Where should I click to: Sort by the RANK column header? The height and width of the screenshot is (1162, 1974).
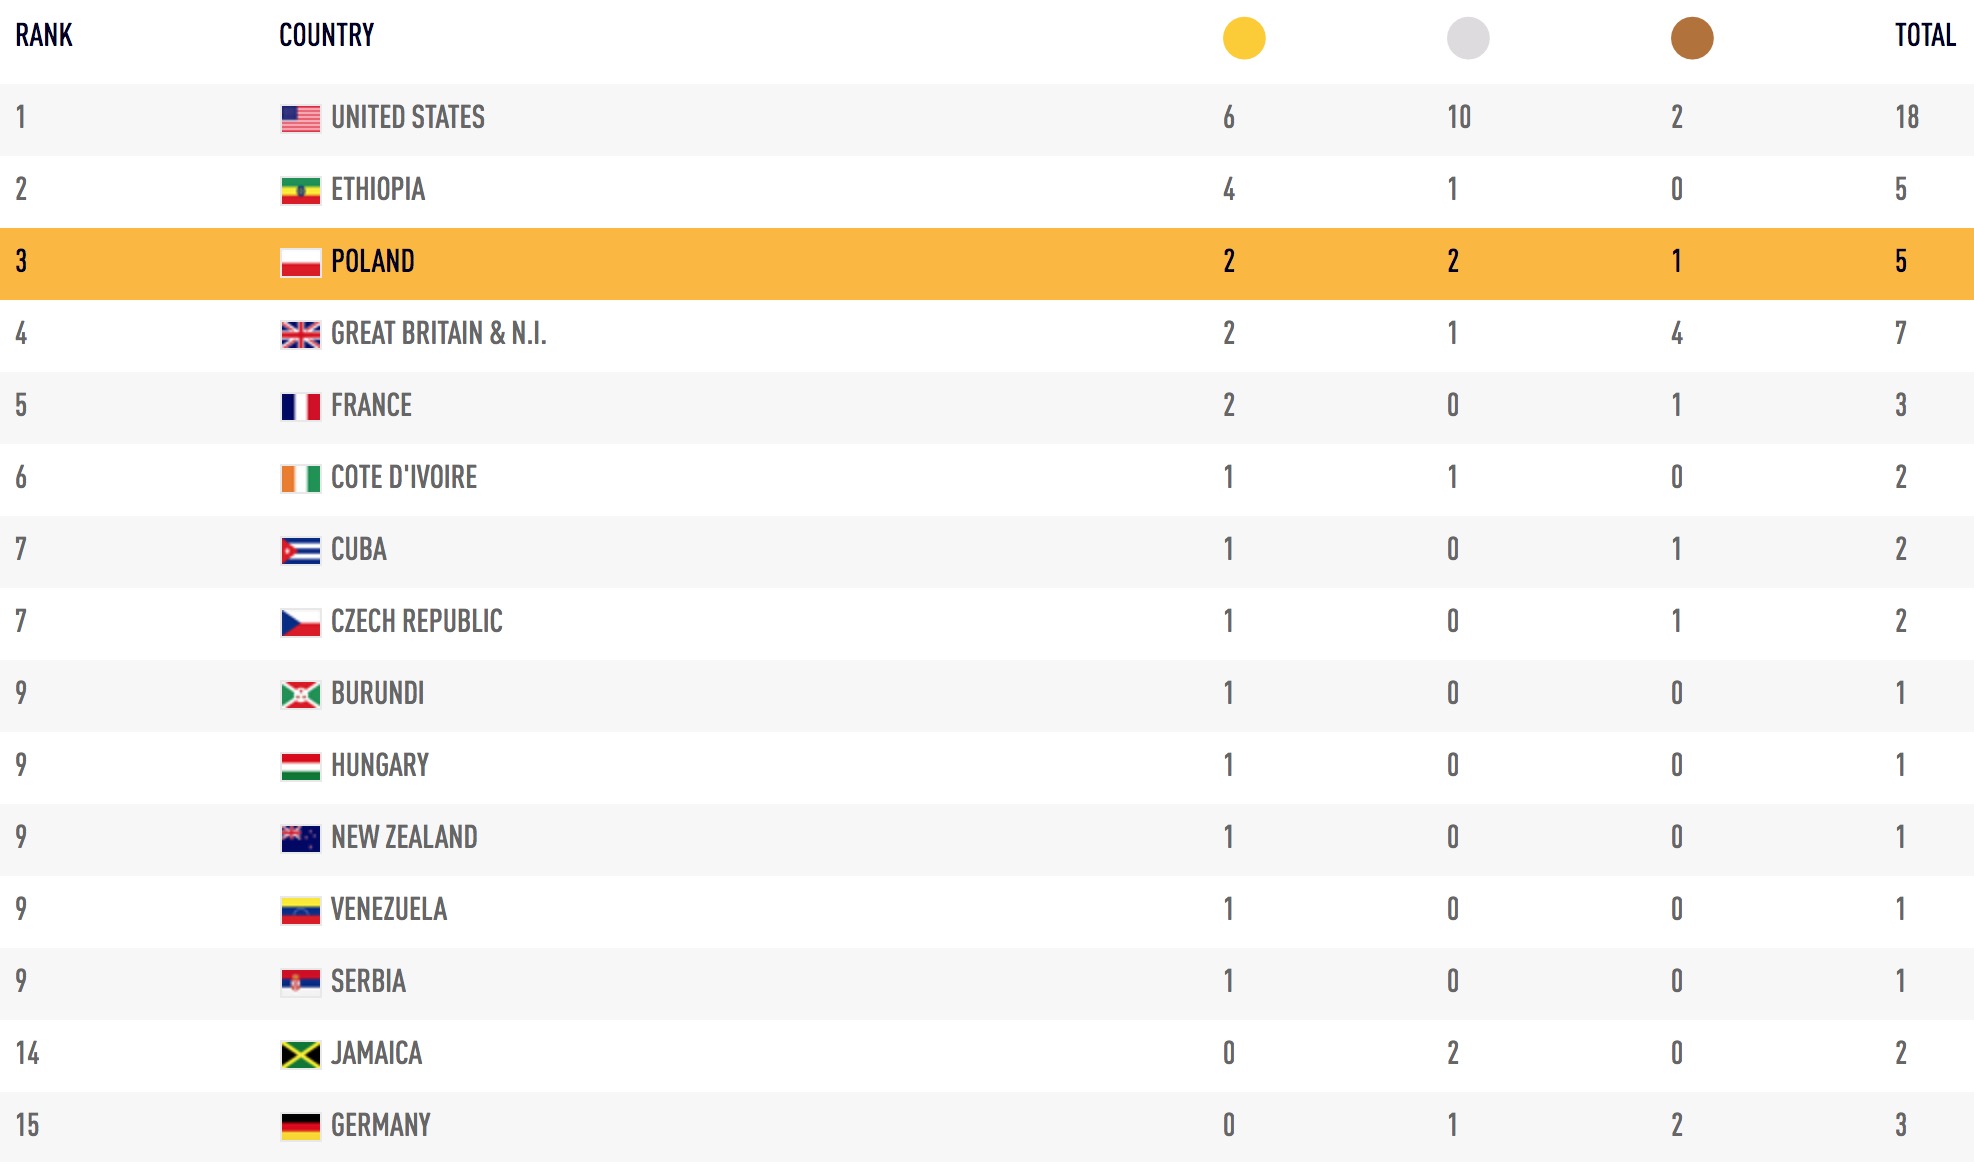point(44,35)
